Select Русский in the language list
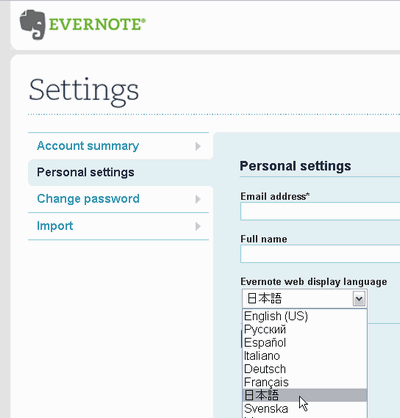400x418 pixels. [x=305, y=329]
